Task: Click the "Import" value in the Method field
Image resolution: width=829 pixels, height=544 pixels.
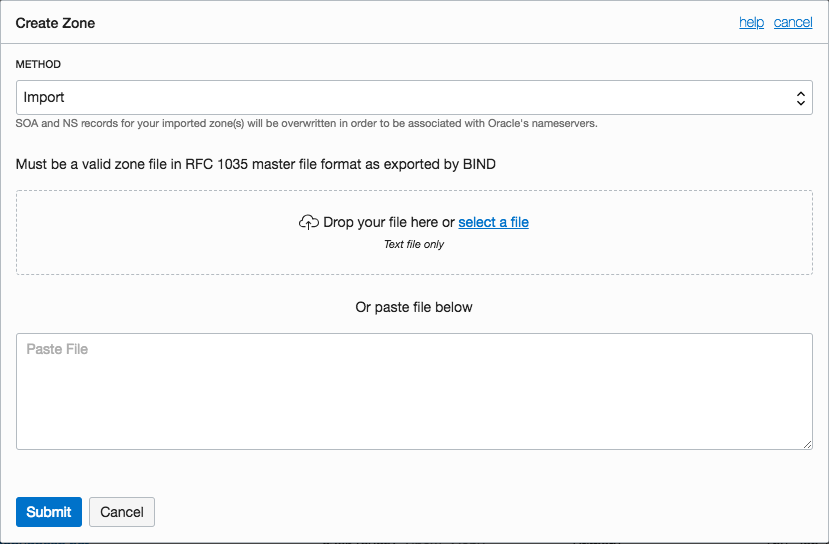Action: coord(44,98)
